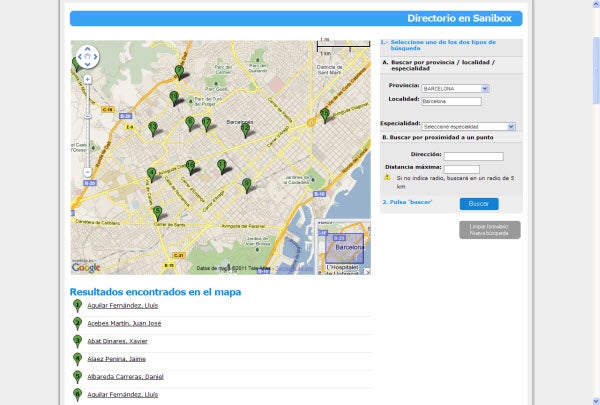Select map marker number 15 near Diagonal
The image size is (600, 405).
click(324, 115)
